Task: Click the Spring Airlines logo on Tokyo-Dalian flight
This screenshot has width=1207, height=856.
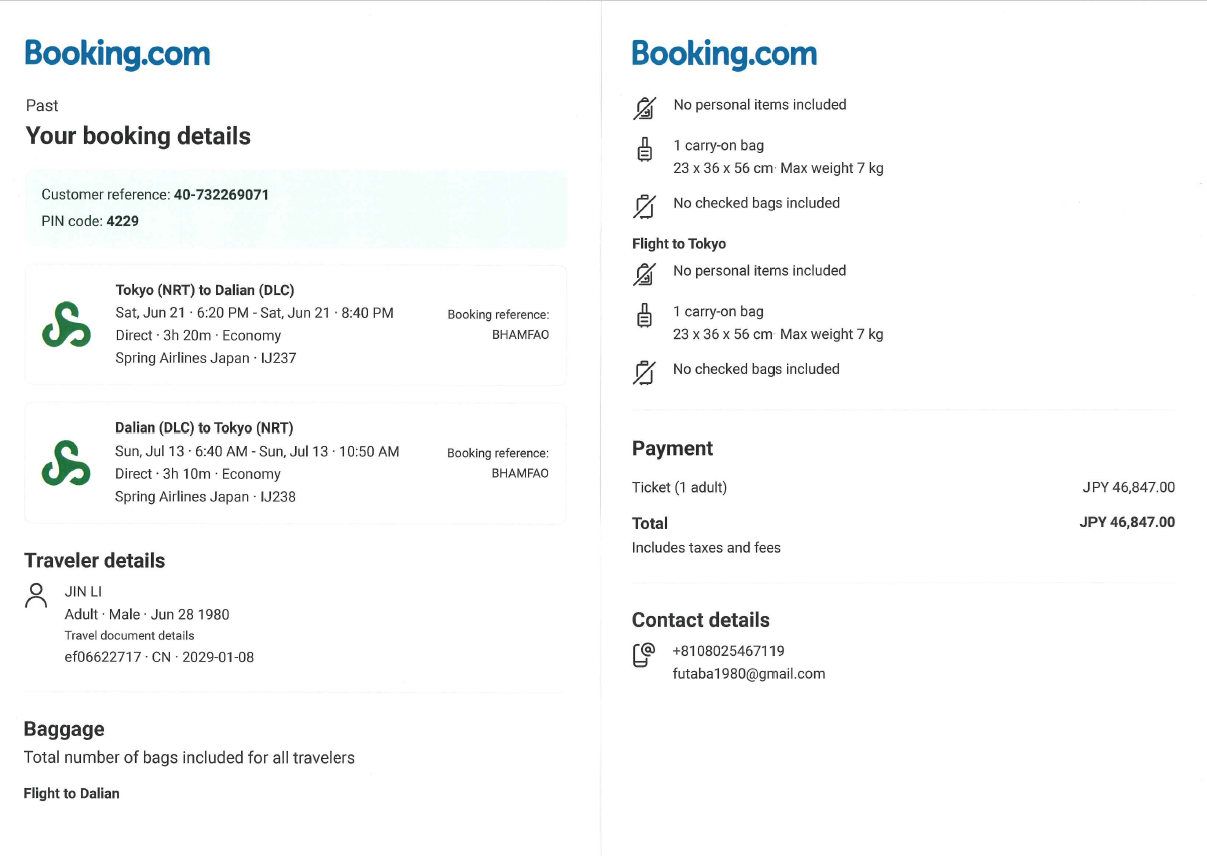Action: point(66,324)
